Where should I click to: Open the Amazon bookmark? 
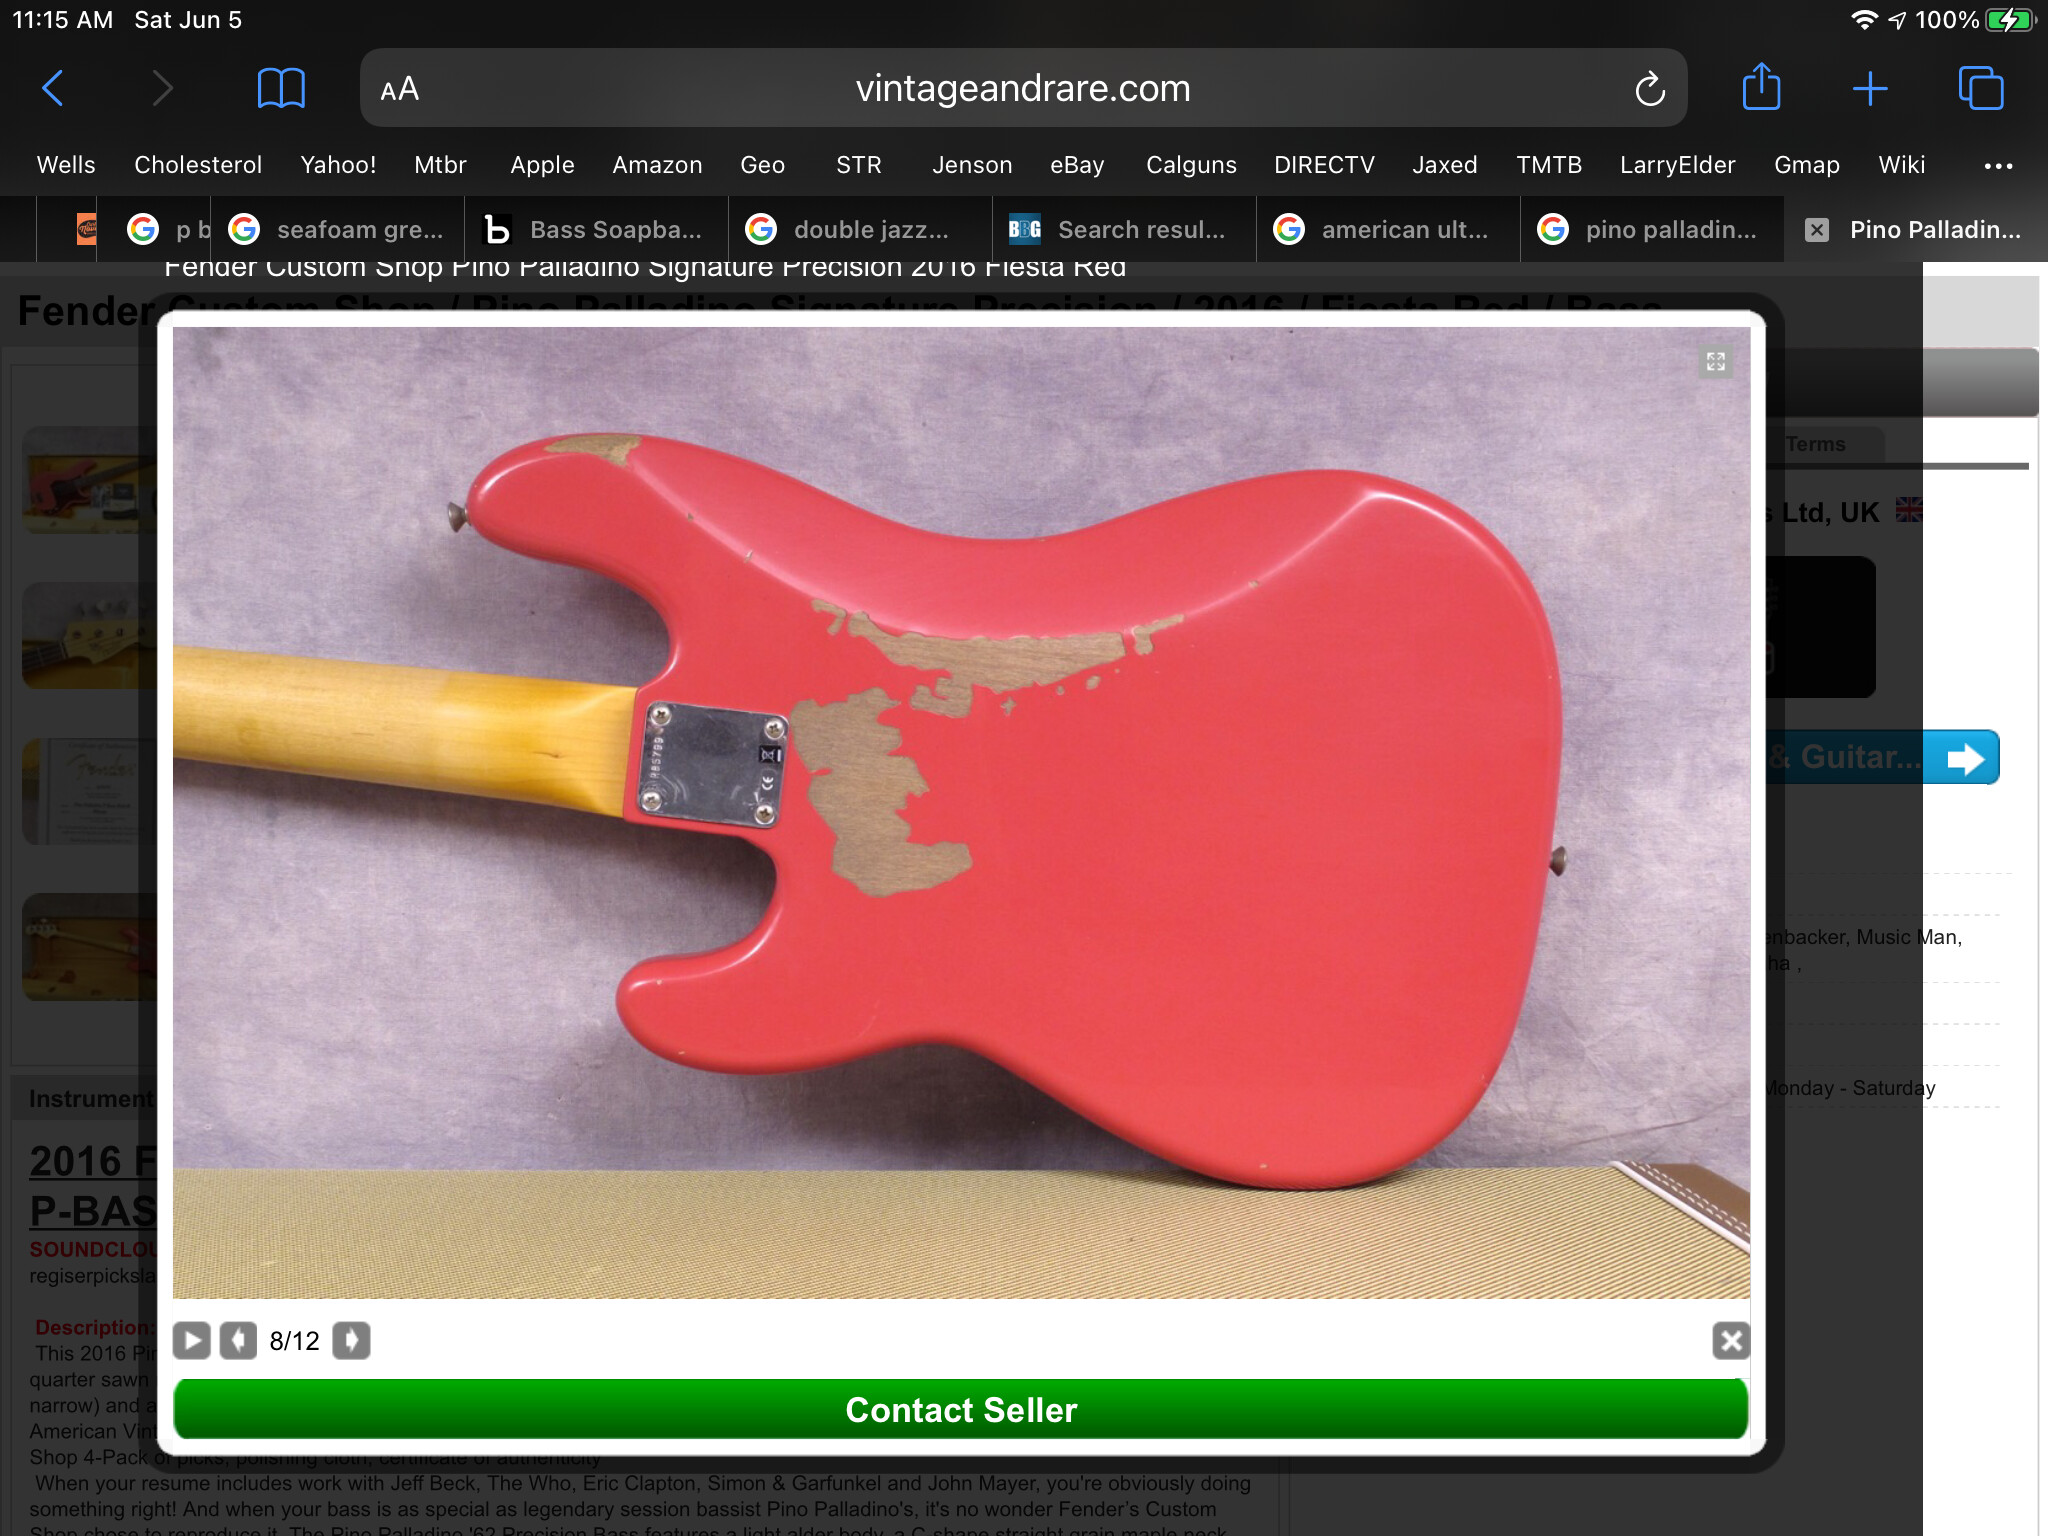click(x=657, y=165)
